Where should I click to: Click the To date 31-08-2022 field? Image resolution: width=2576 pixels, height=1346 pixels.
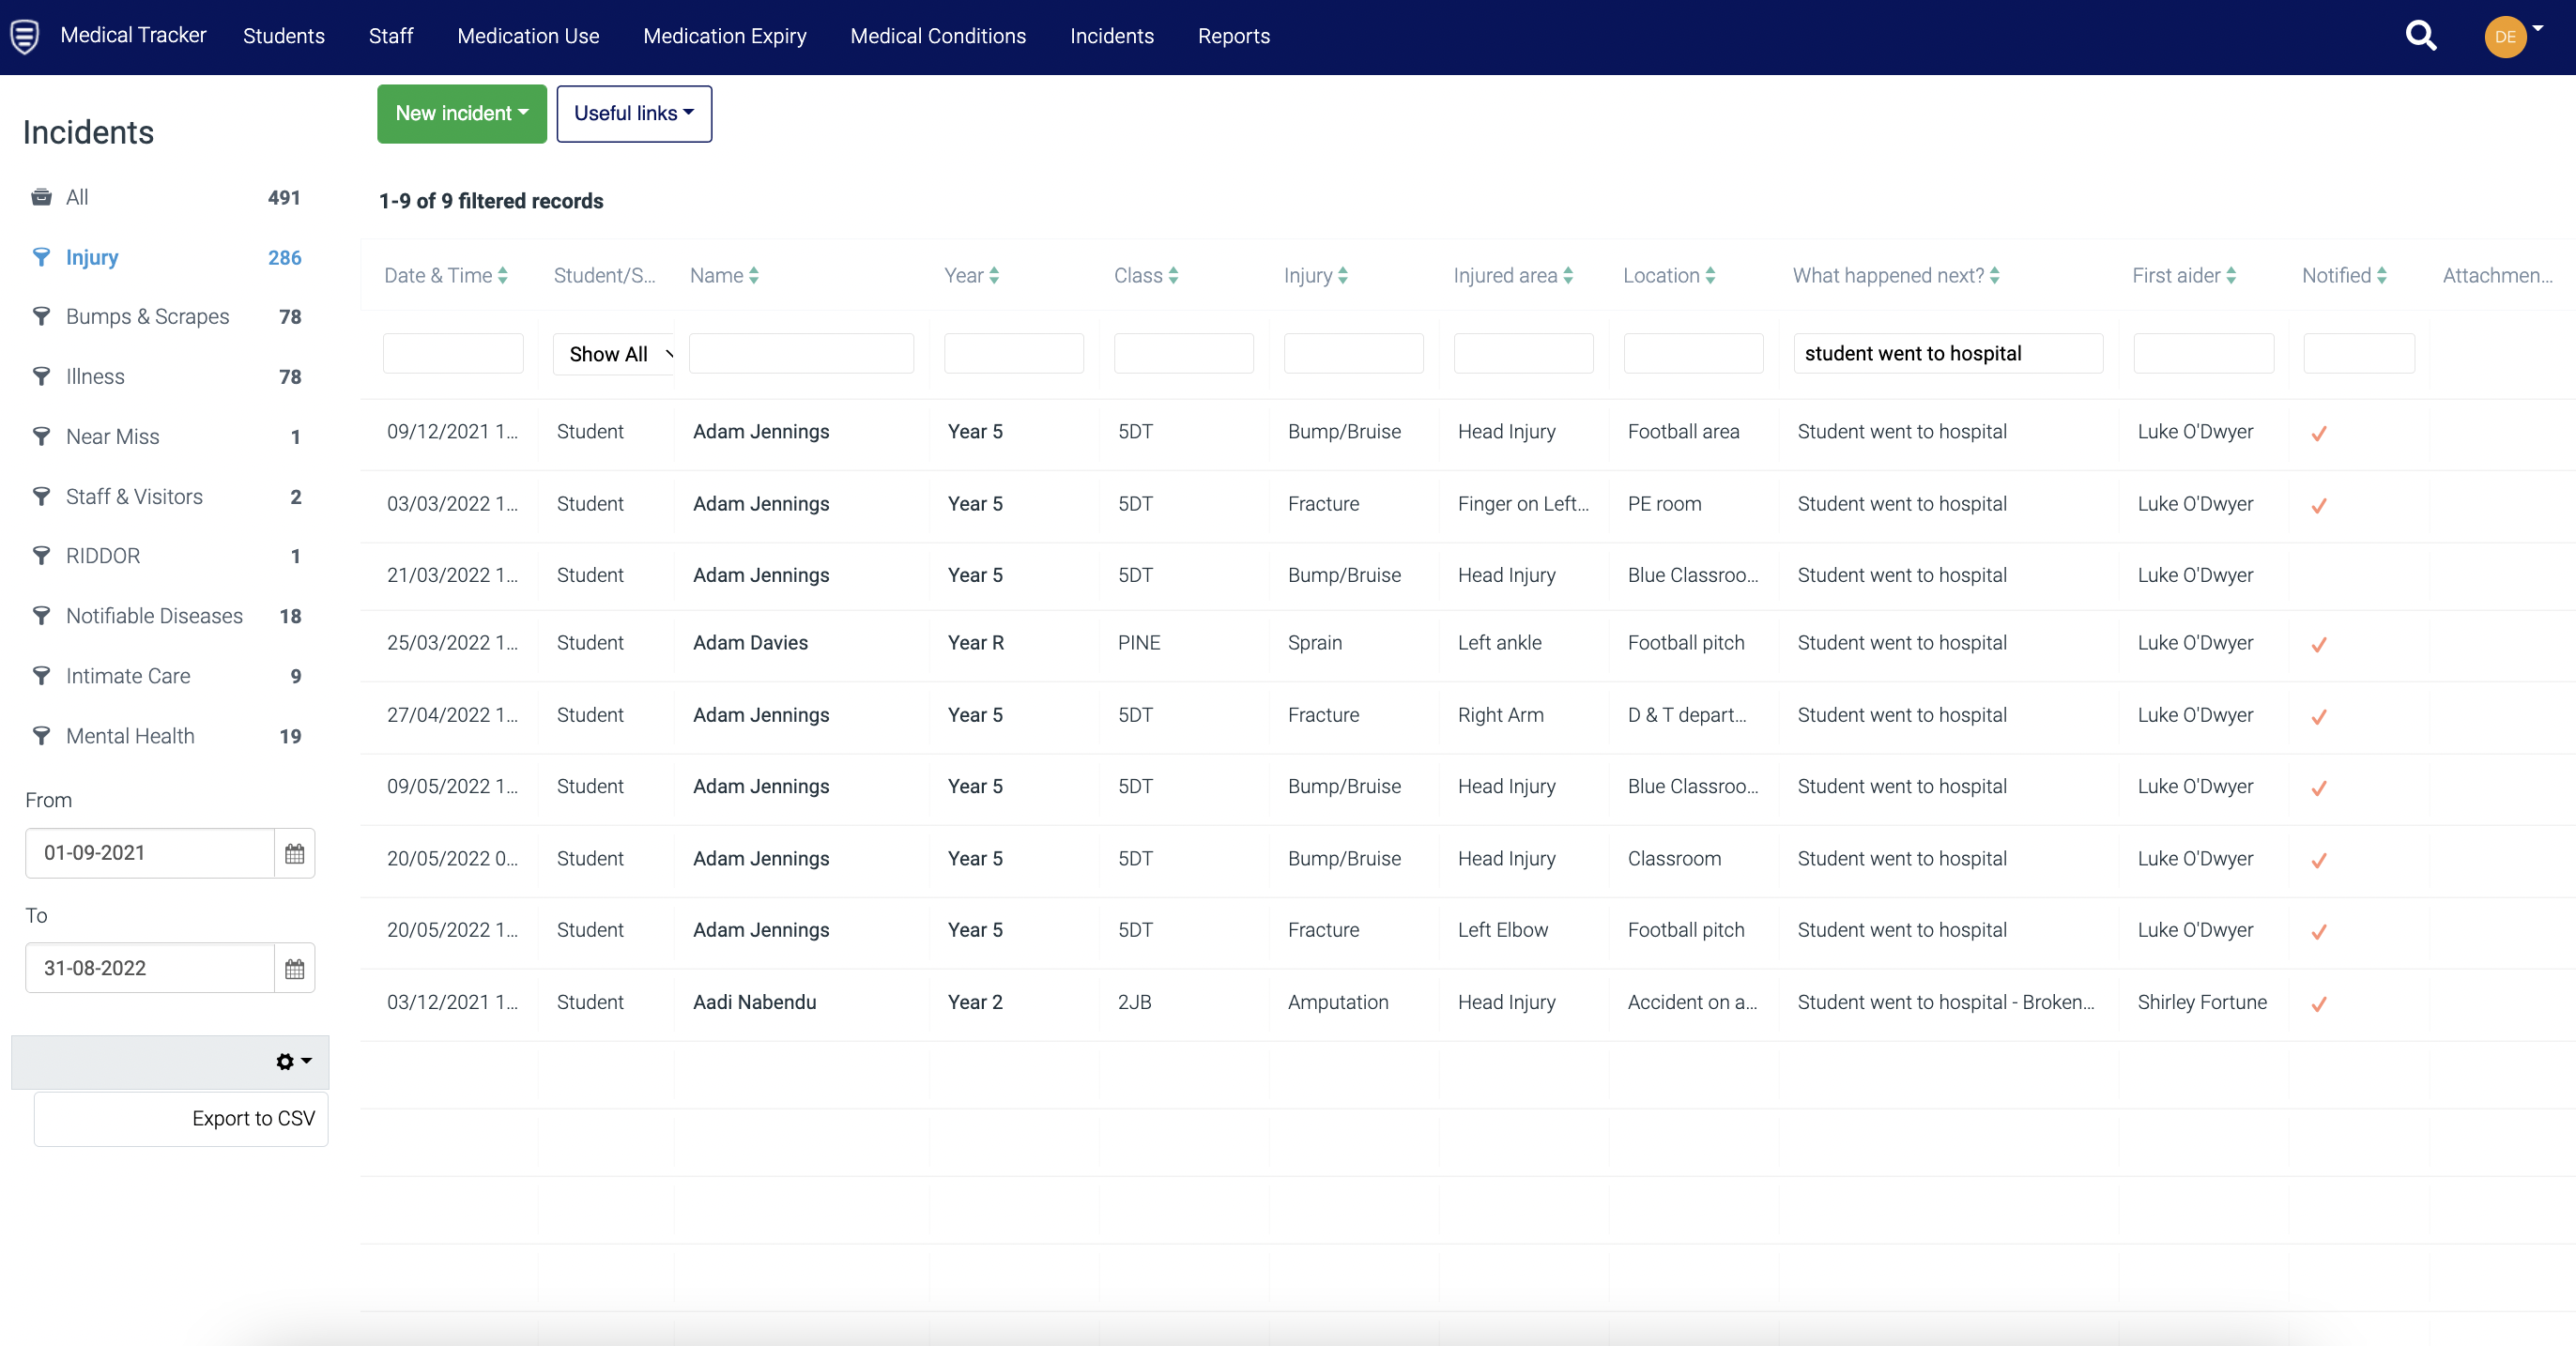150,968
